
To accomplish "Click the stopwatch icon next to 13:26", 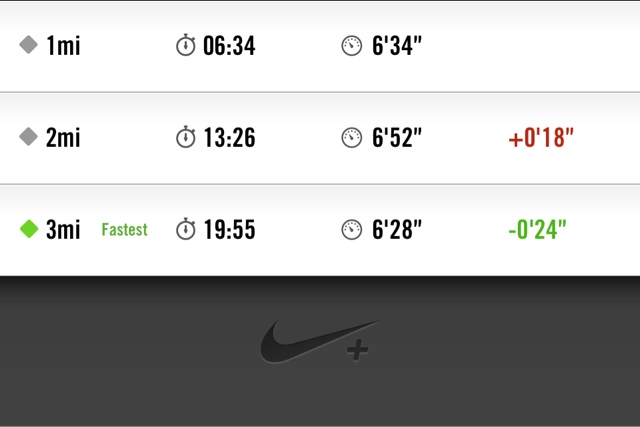I will click(186, 137).
